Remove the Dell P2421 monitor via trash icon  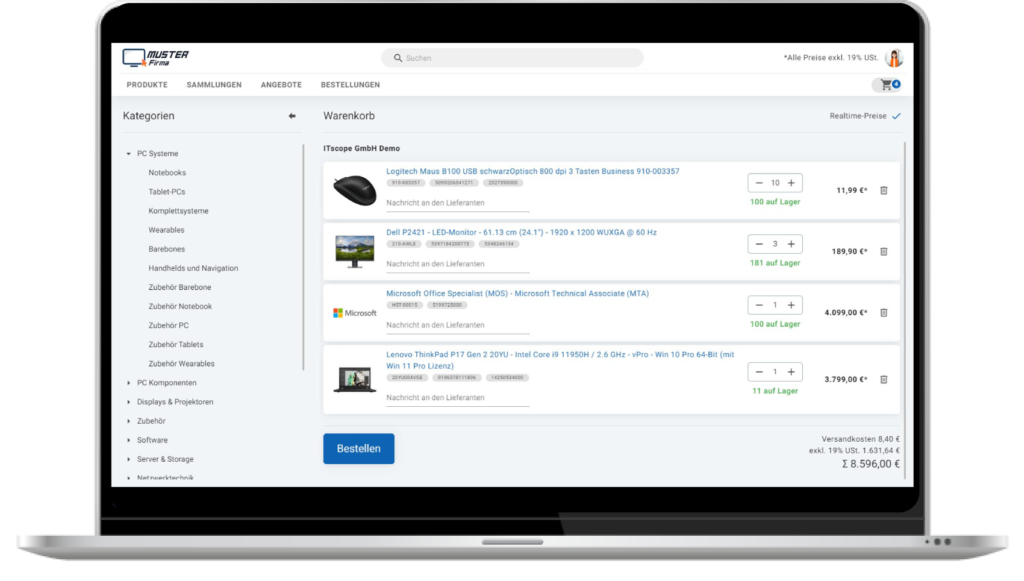pyautogui.click(x=884, y=251)
